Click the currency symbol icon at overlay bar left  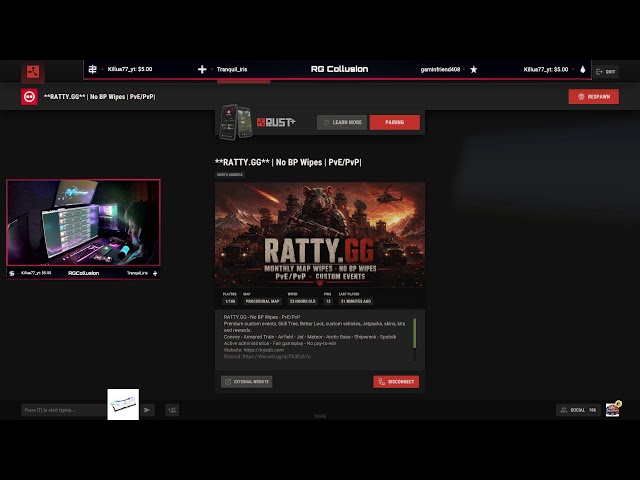coord(93,69)
